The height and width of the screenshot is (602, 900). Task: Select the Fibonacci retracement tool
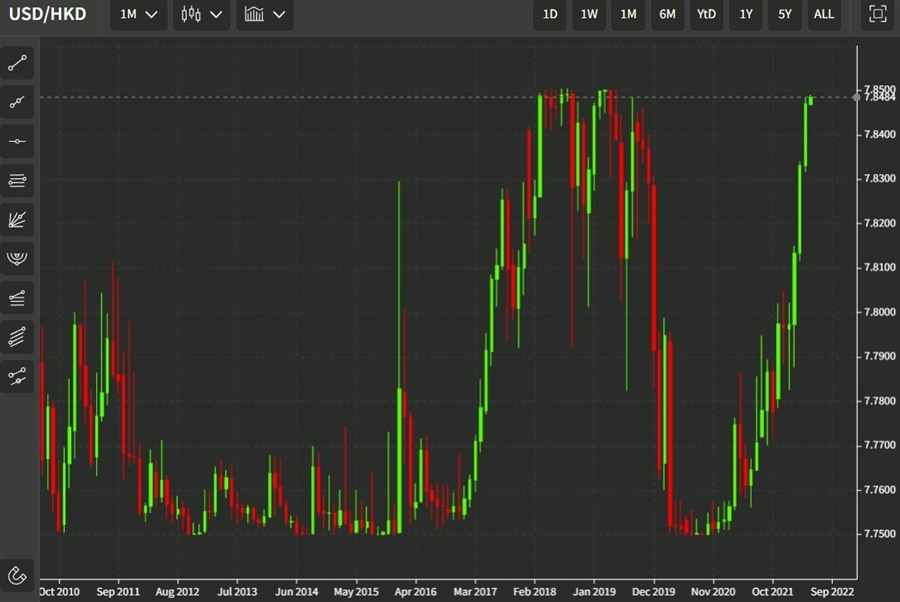(x=17, y=298)
